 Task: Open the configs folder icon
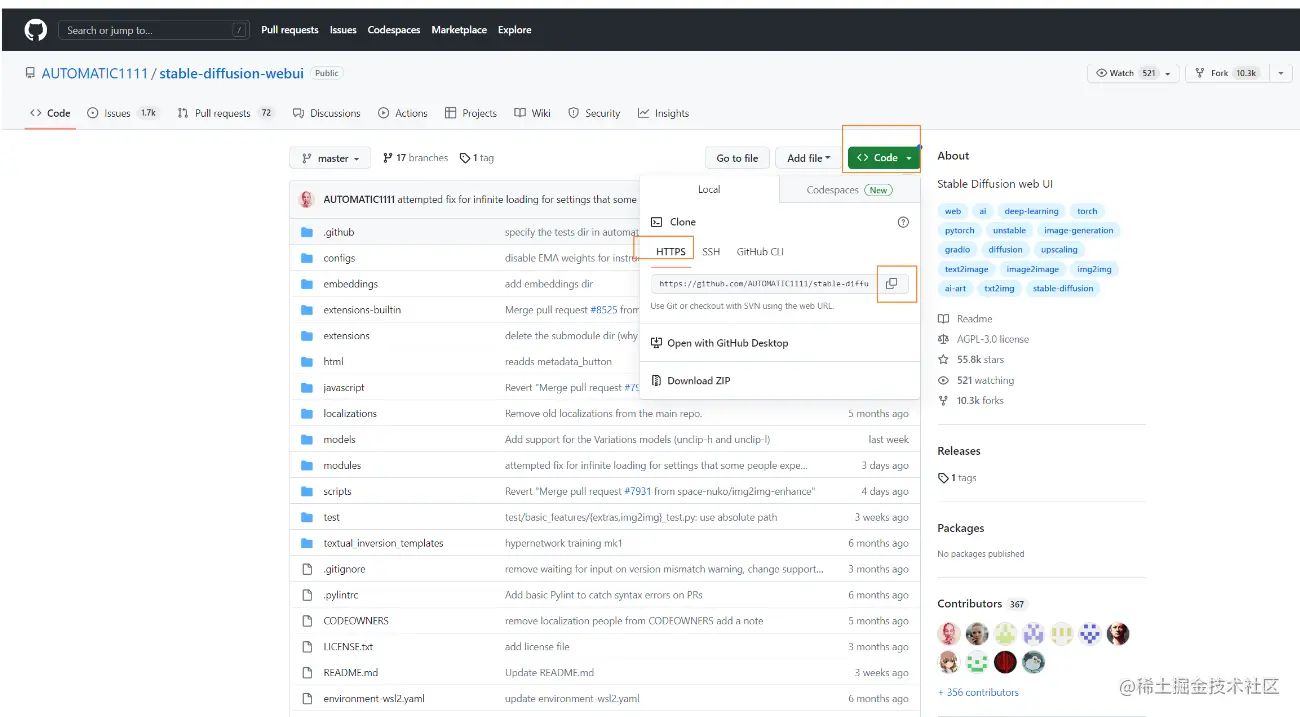coord(307,258)
